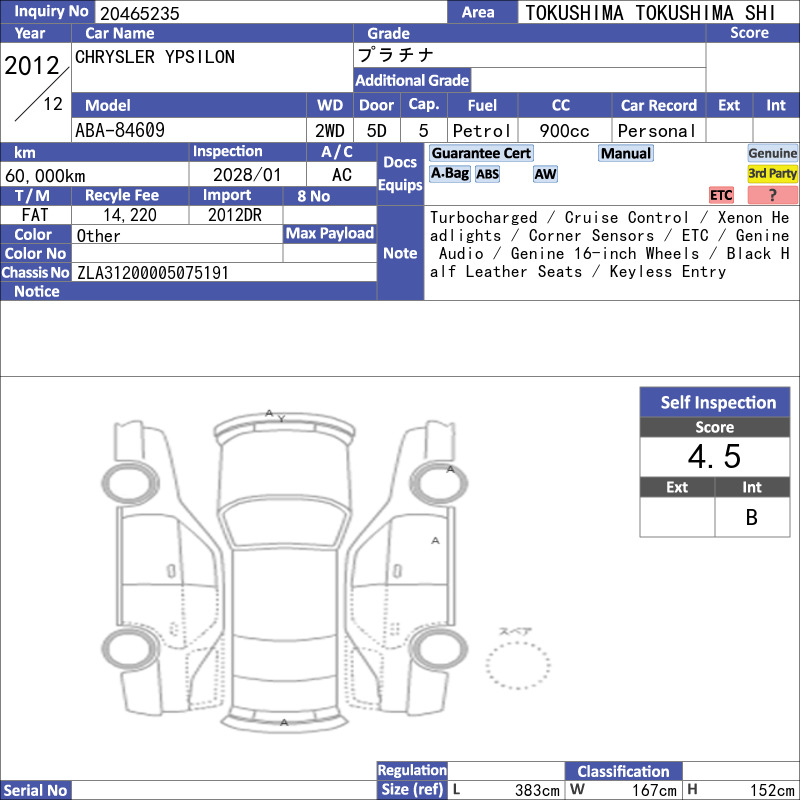Screen dimensions: 800x800
Task: Select chassis number ZLA31200005075191
Action: (153, 273)
